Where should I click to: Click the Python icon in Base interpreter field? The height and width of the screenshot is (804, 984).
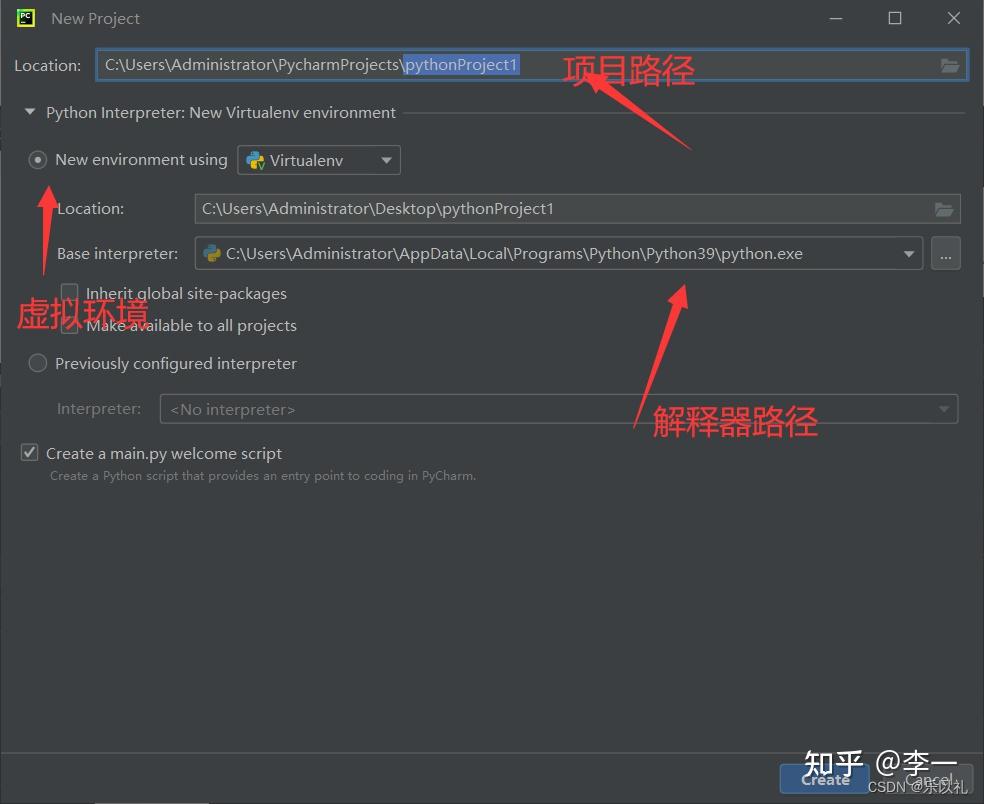click(212, 253)
